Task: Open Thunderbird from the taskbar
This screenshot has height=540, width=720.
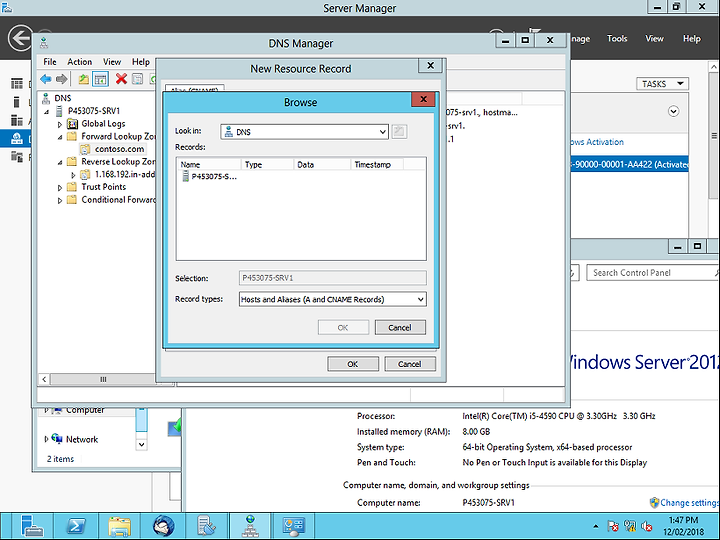Action: [163, 526]
